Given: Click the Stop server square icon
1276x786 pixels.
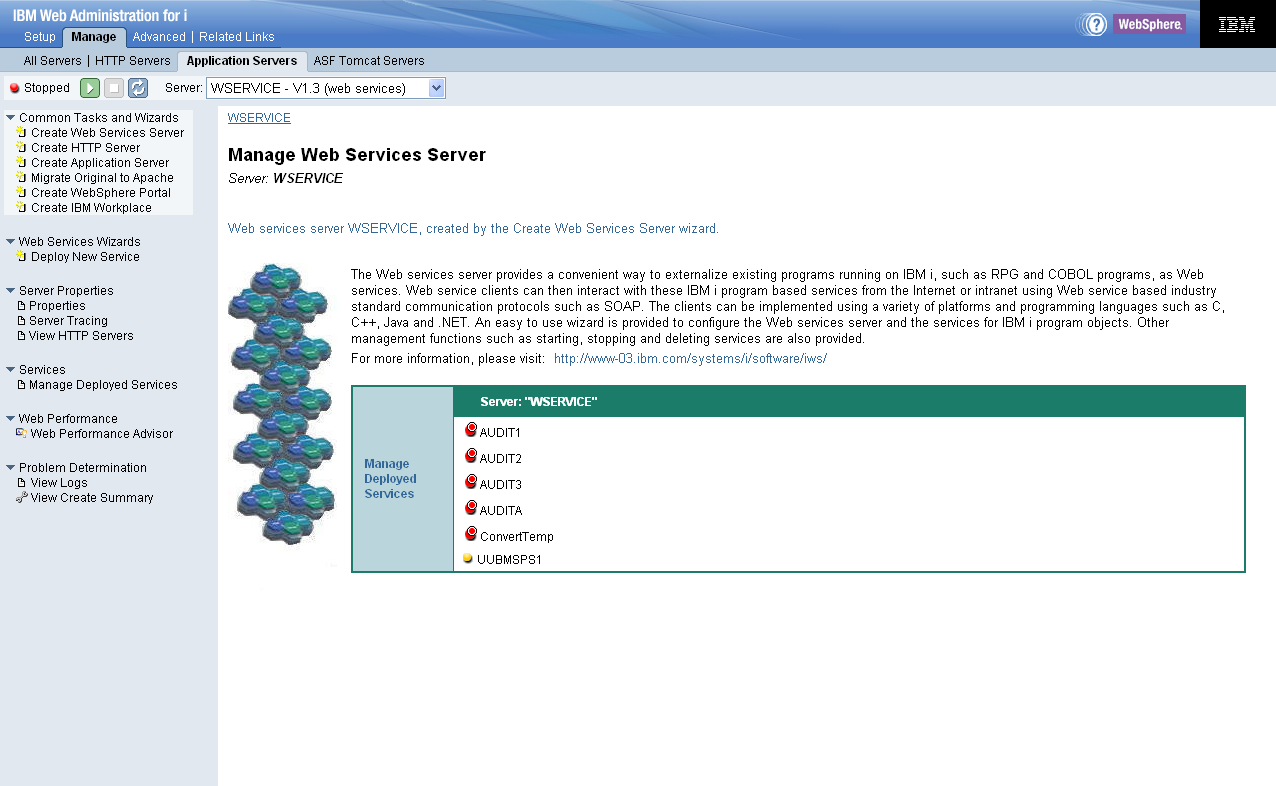Looking at the screenshot, I should [114, 88].
